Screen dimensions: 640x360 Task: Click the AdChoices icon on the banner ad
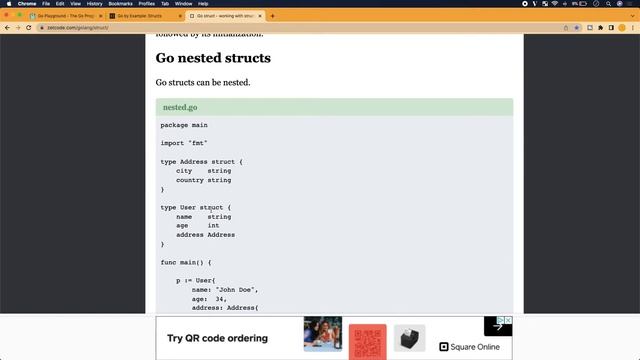click(x=501, y=320)
